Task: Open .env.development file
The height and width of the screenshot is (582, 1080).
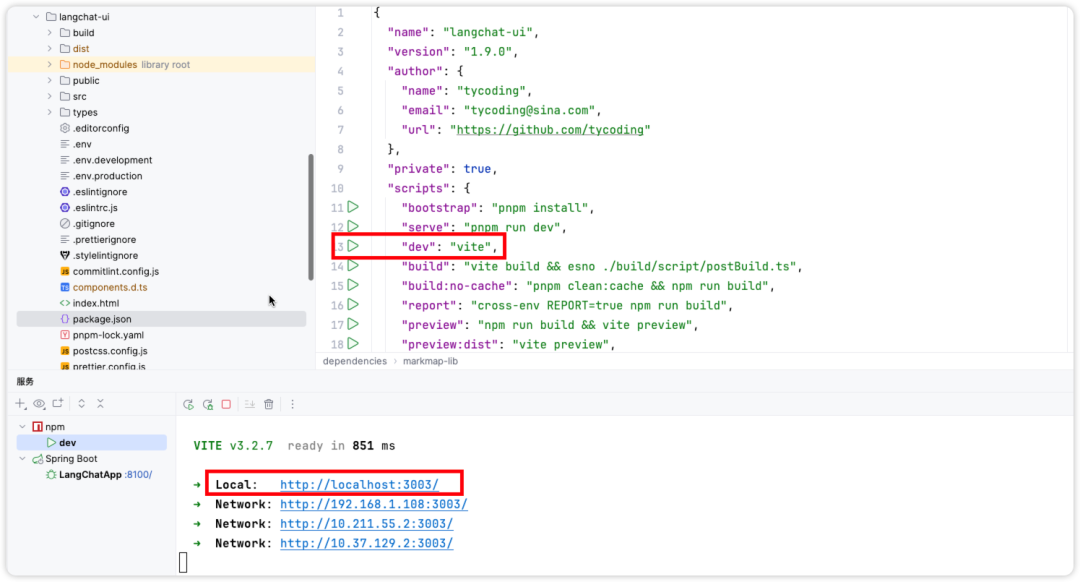Action: click(112, 160)
